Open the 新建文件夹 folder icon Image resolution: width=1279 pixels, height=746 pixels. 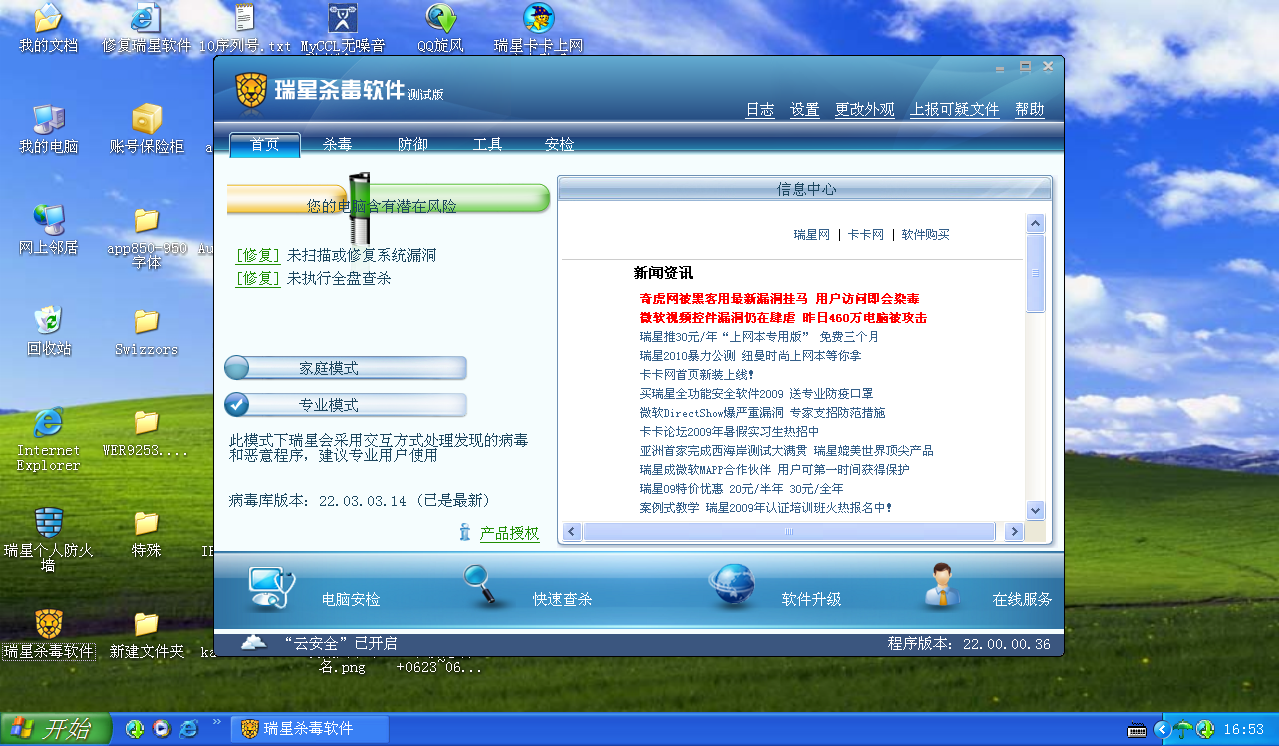point(147,623)
